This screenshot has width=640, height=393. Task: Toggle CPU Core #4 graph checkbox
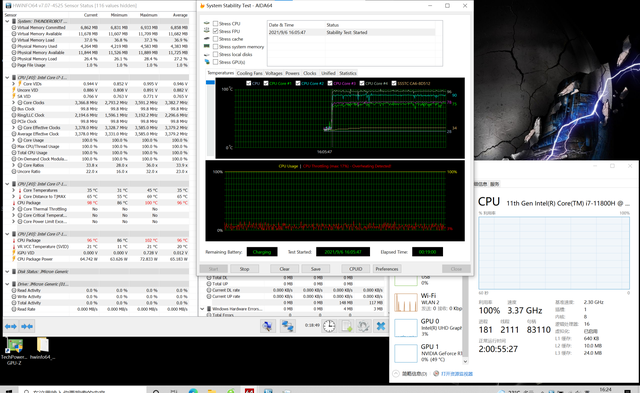click(x=362, y=83)
